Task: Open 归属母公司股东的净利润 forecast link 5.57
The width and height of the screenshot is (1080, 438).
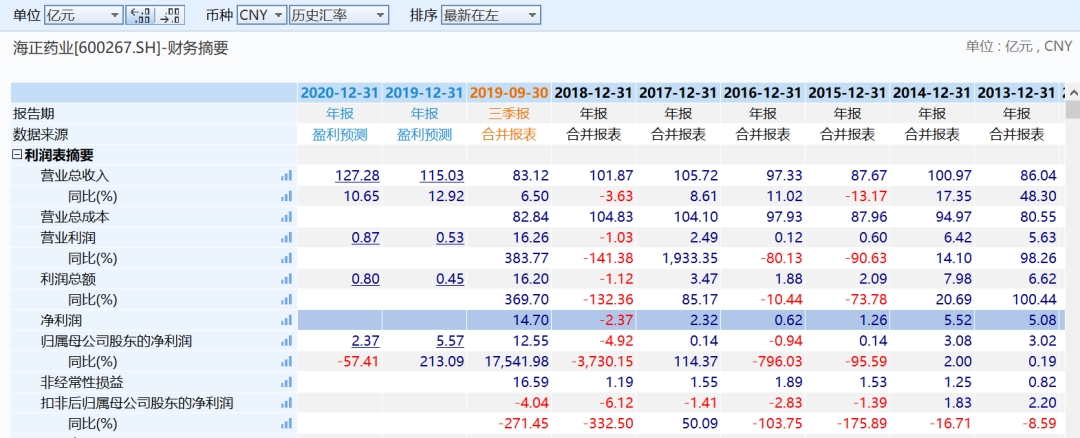Action: point(450,341)
